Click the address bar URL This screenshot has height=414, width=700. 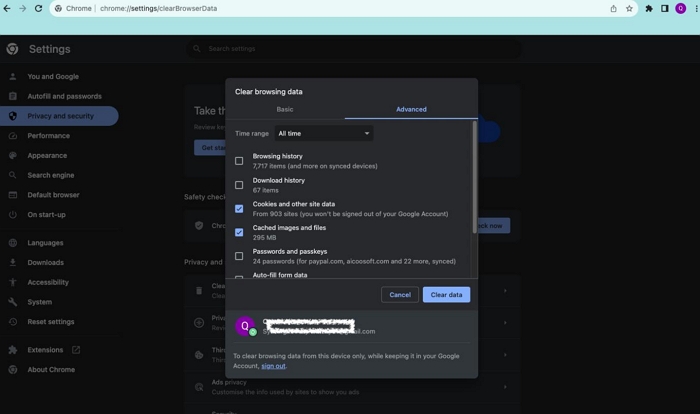coord(158,8)
